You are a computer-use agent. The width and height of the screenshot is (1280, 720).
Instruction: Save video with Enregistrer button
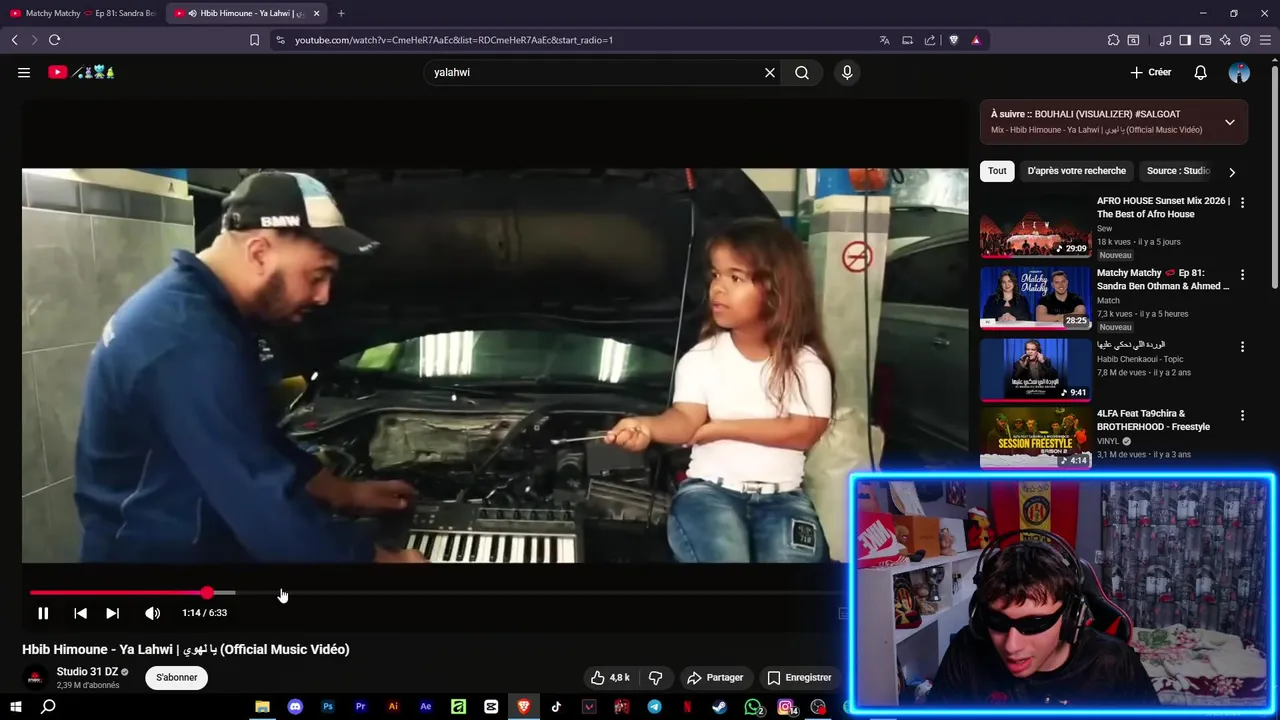pos(799,677)
